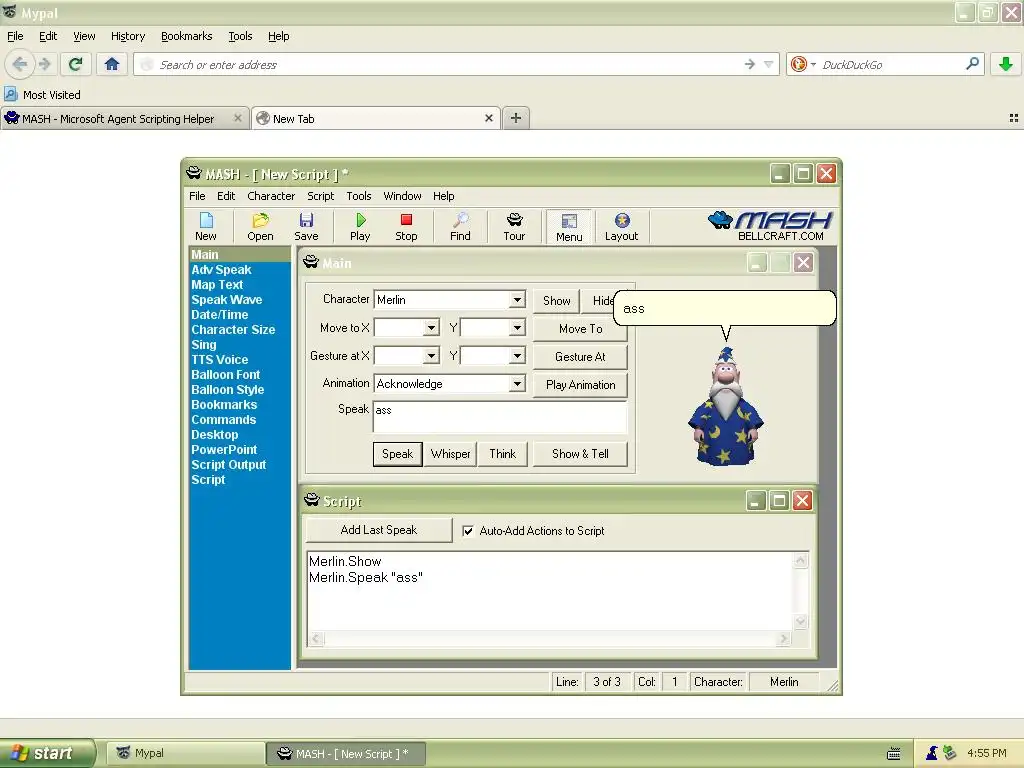Open the Find tool in MASH toolbar

click(460, 227)
